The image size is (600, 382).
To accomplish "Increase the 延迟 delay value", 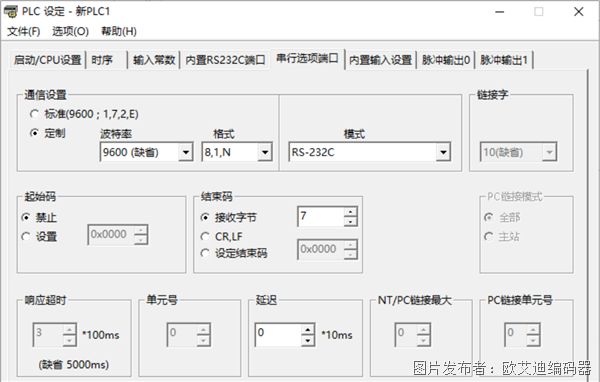I will (308, 329).
